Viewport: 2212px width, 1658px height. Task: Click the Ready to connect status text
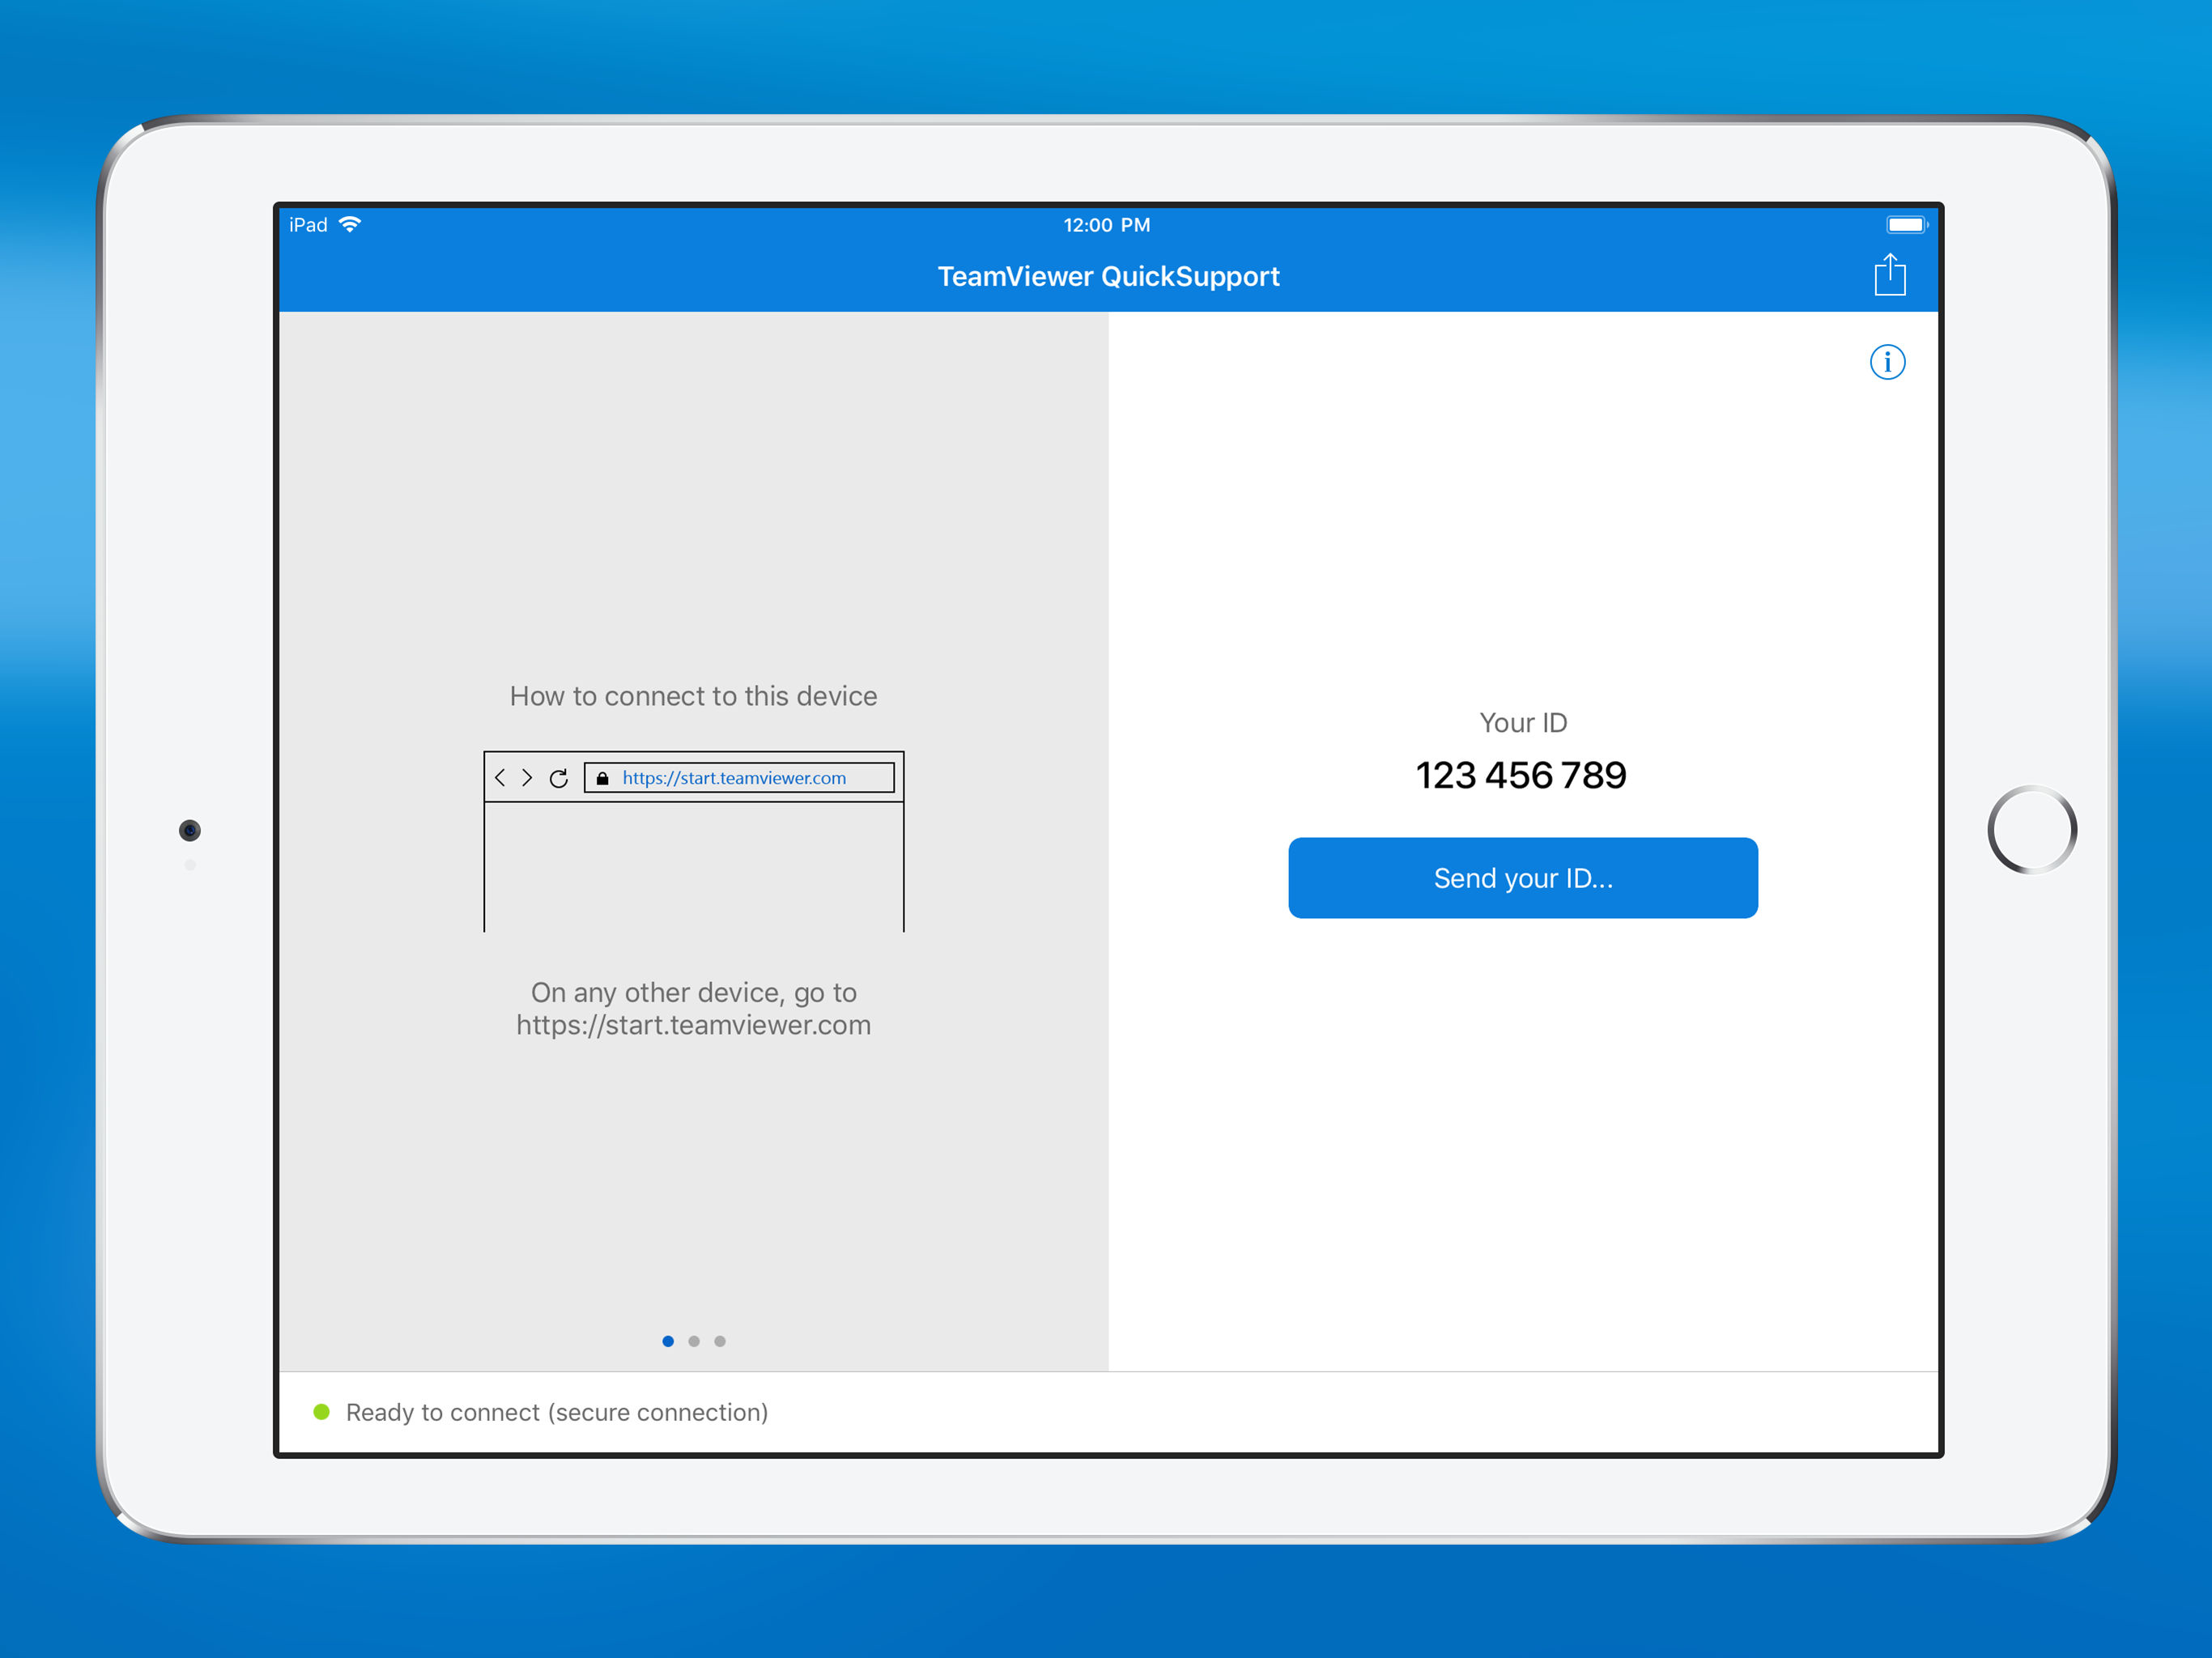(557, 1412)
